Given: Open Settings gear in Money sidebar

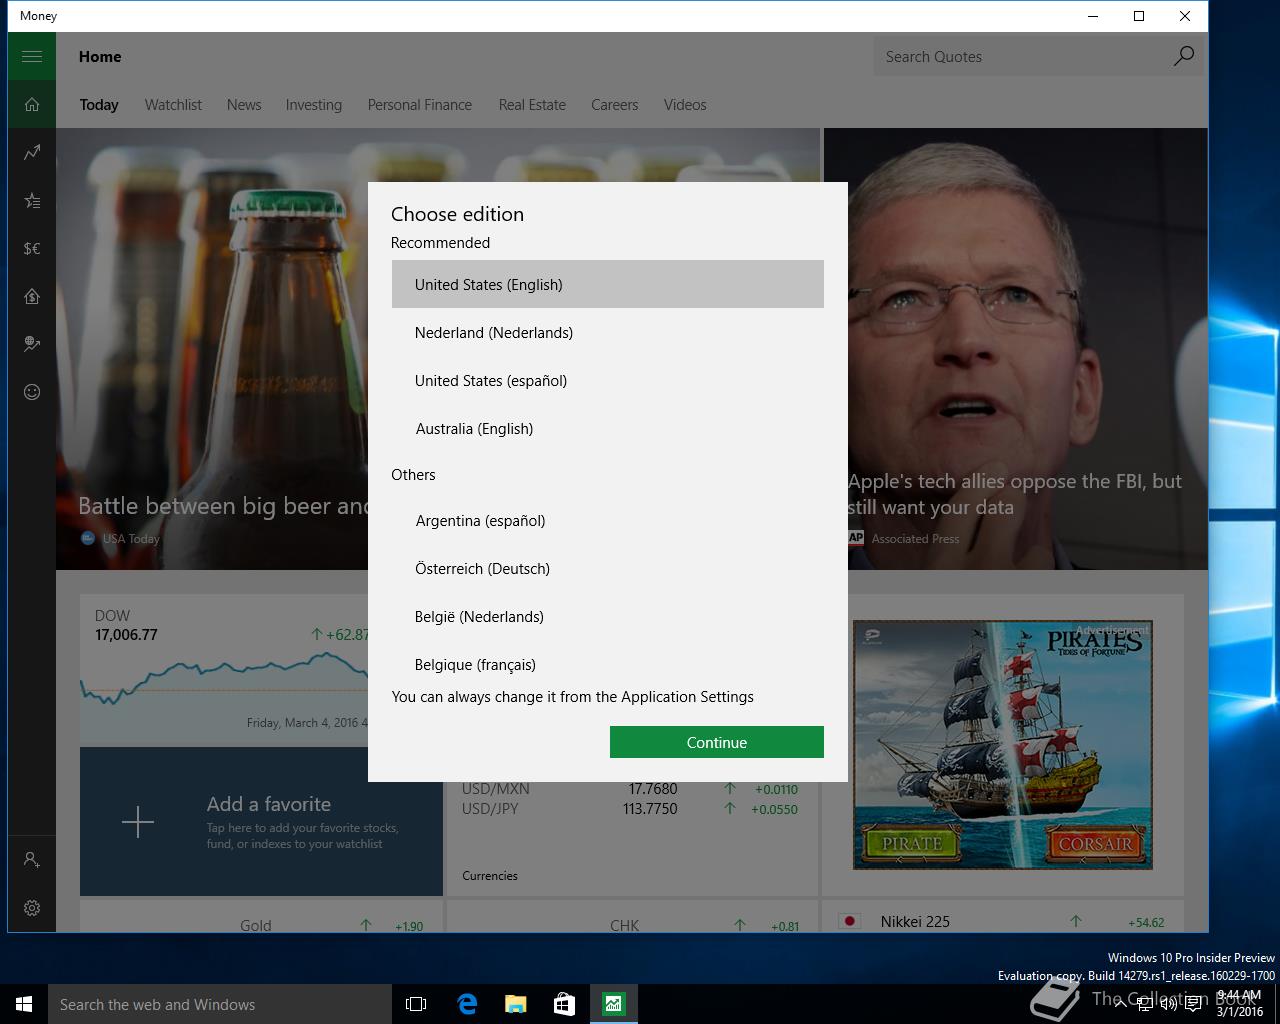Looking at the screenshot, I should coord(32,908).
